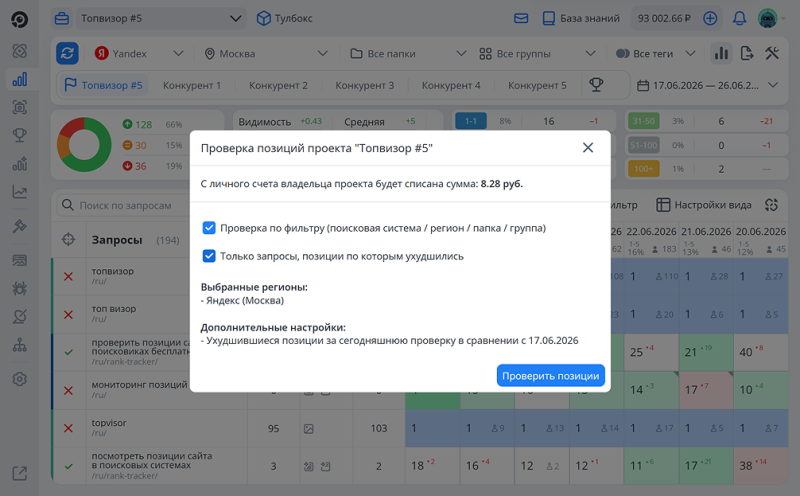The width and height of the screenshot is (800, 496).
Task: Toggle the red X for топ визор query
Action: point(68,314)
